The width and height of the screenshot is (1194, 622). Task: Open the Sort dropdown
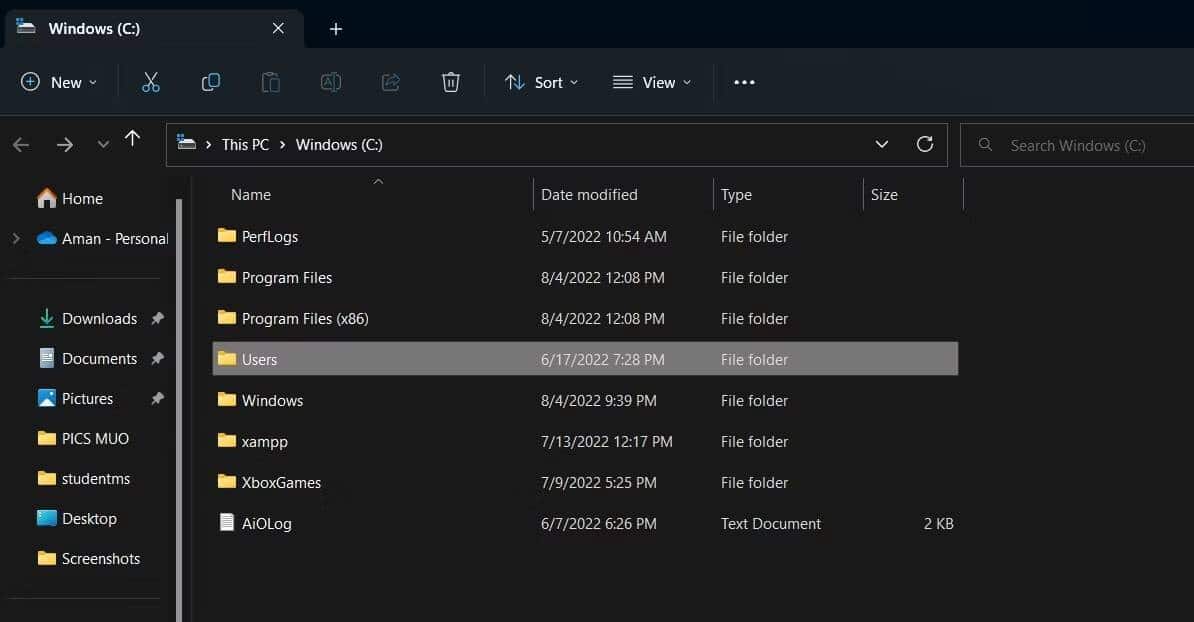542,82
